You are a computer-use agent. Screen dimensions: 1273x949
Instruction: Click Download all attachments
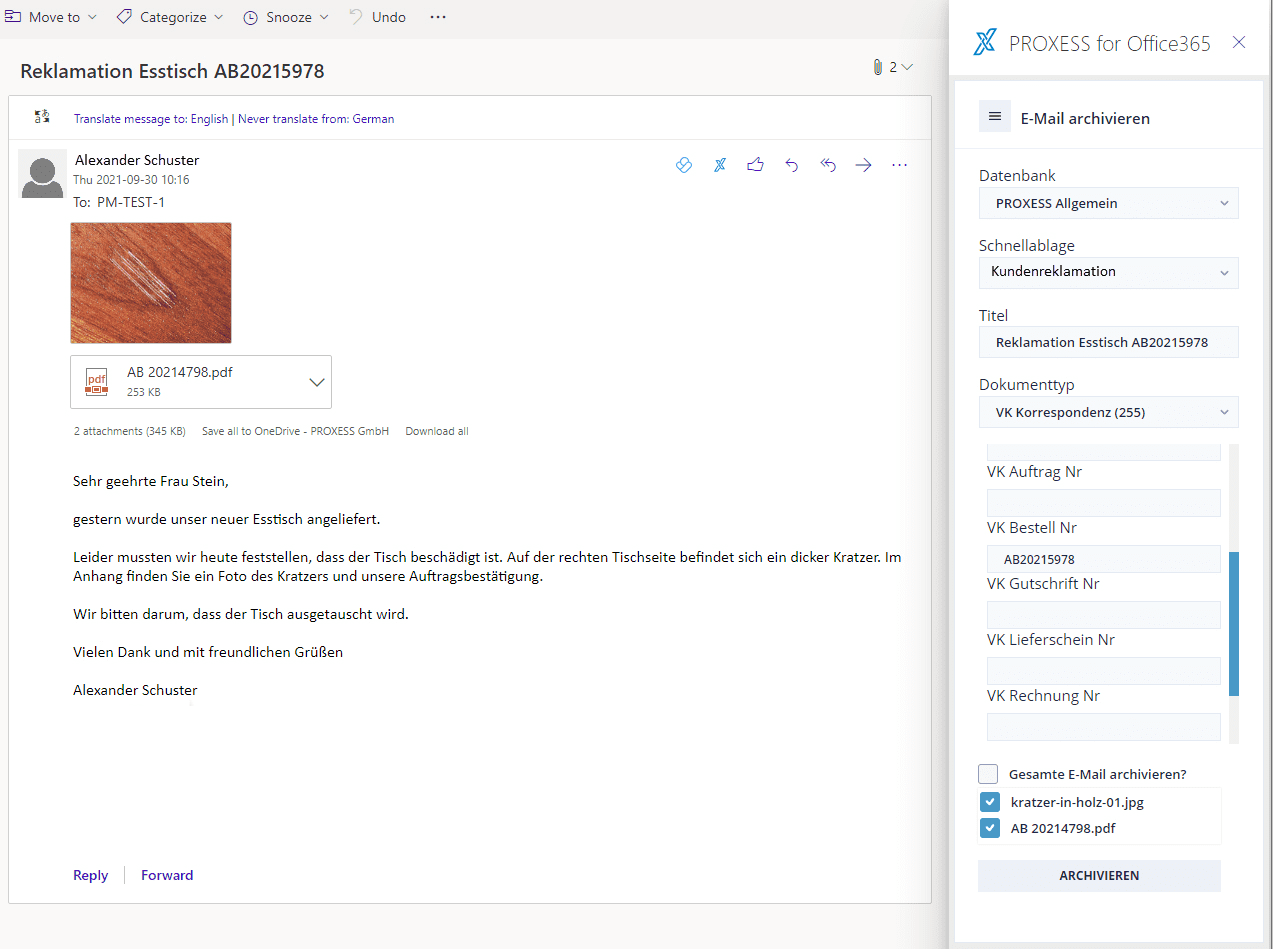437,431
